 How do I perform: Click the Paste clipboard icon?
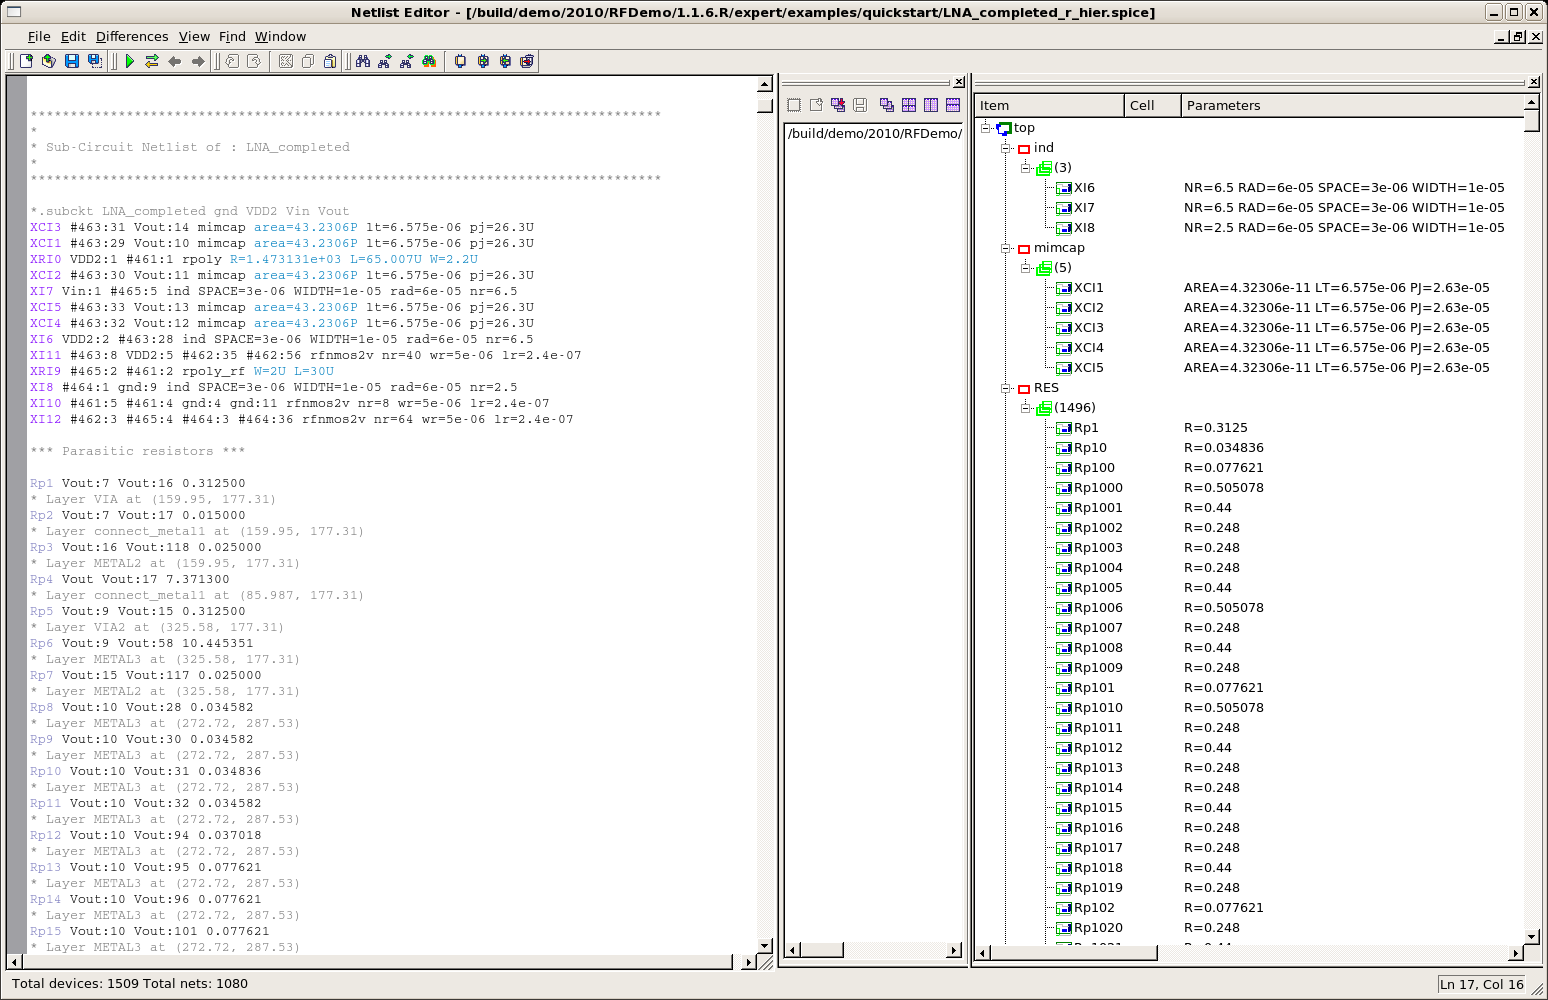330,61
